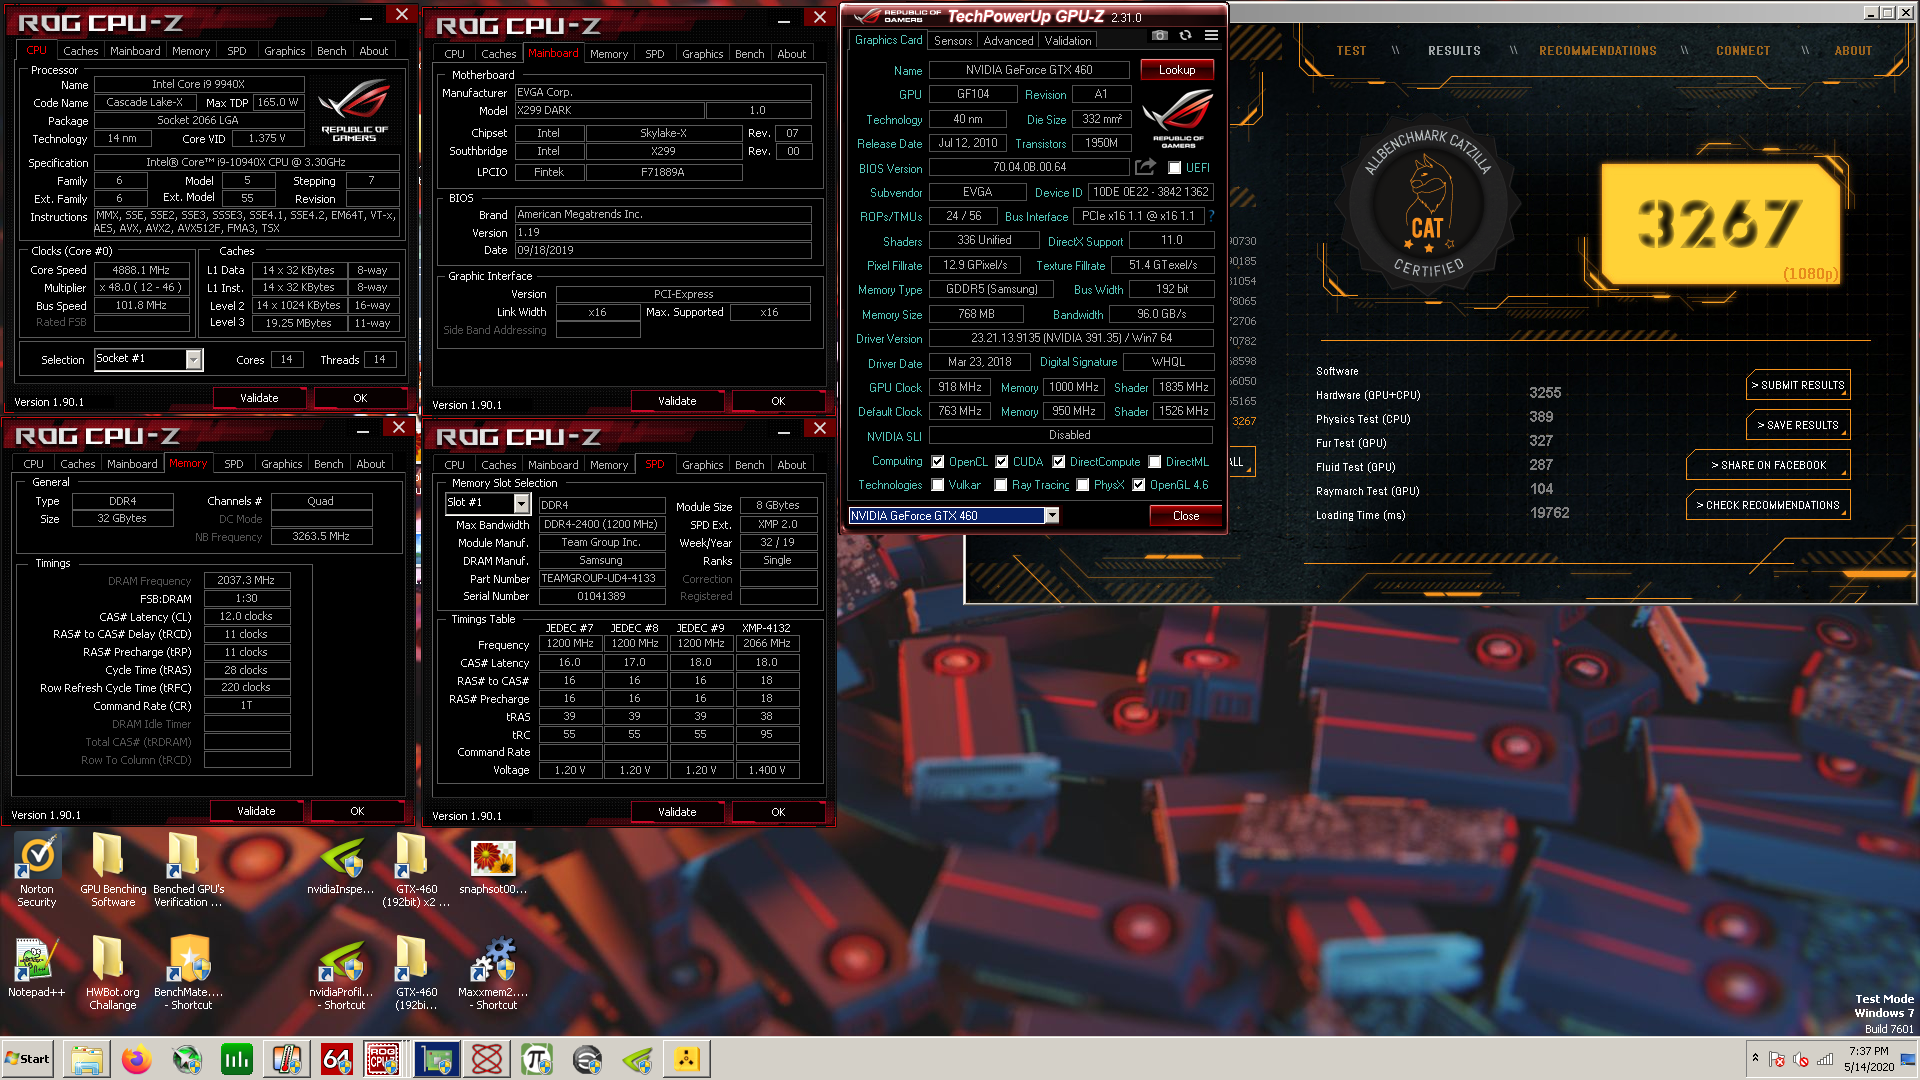Screen dimensions: 1920x1080
Task: Launch Maxxmem2 shortcut on desktop
Action: (493, 974)
